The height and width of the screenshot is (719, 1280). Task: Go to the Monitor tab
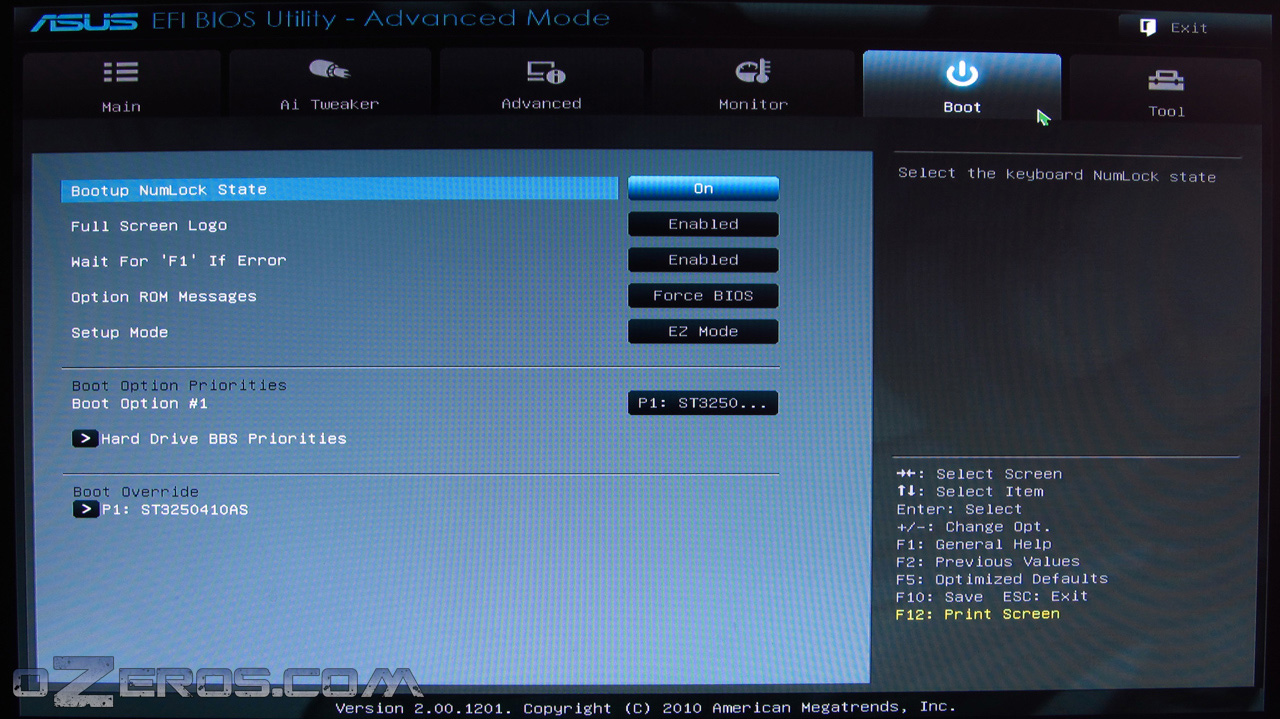point(753,84)
